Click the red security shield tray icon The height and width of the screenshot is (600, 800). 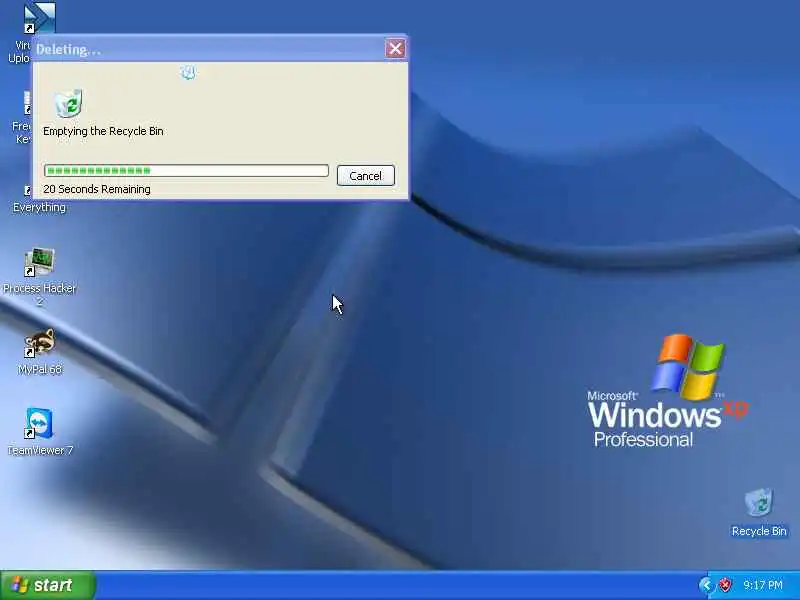pos(724,585)
